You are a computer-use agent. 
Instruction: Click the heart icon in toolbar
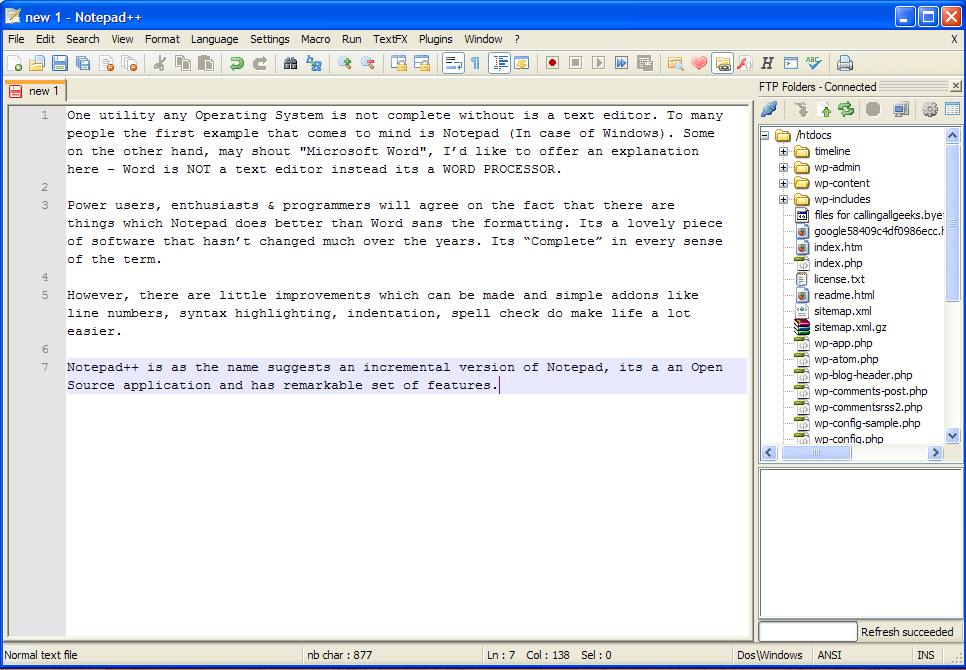699,63
